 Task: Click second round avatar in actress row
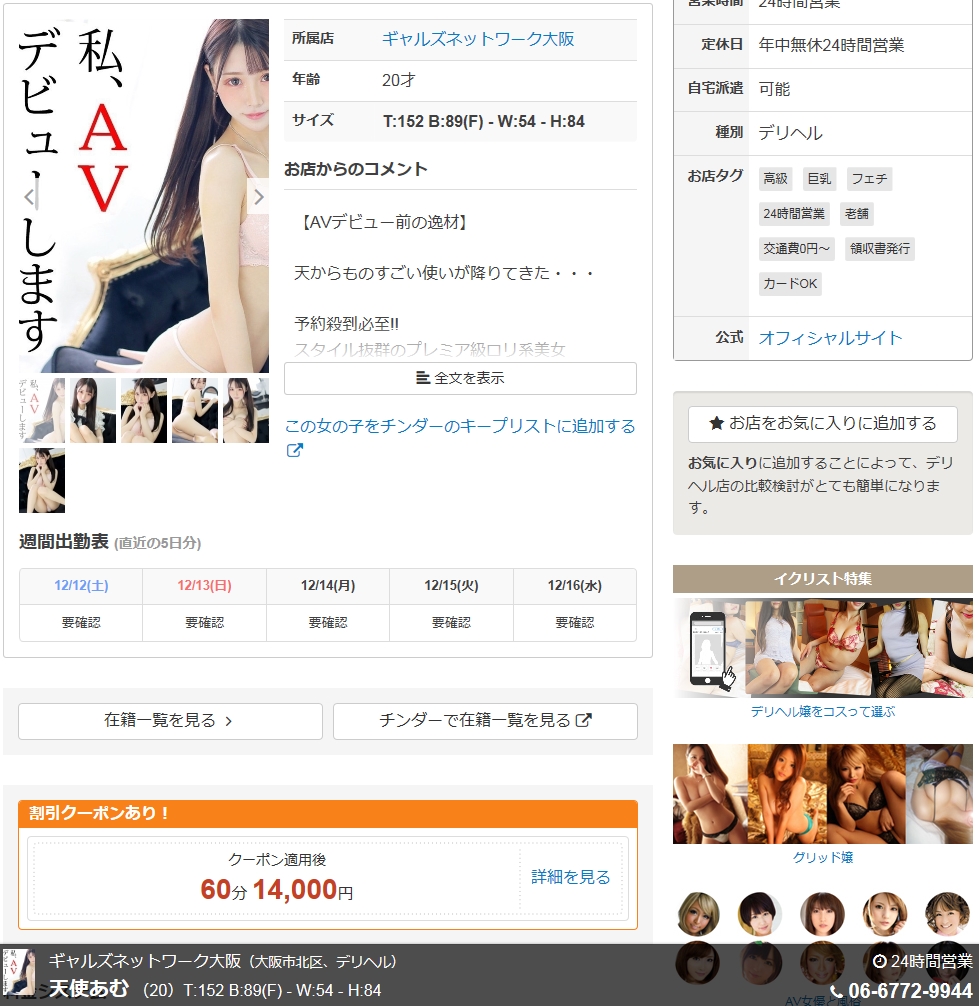click(x=760, y=914)
